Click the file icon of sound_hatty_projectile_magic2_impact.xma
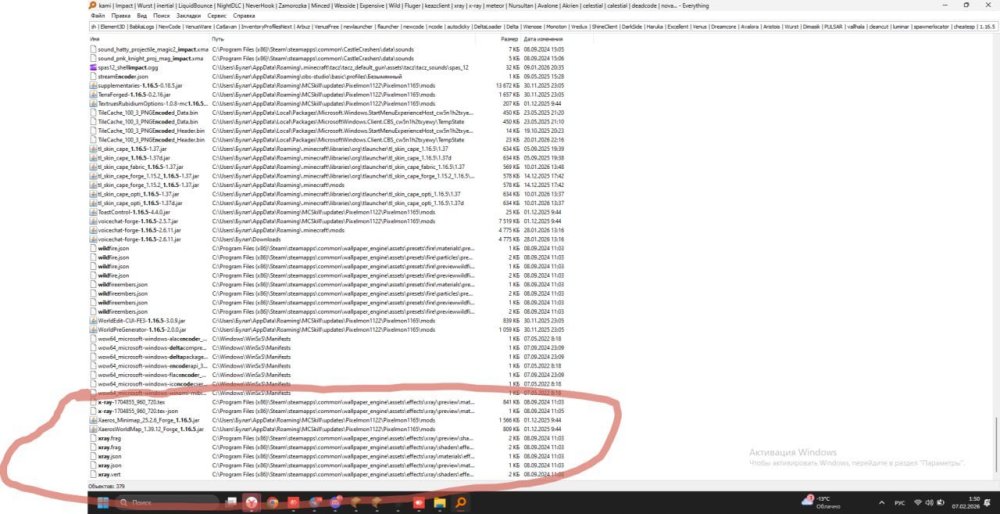This screenshot has height=514, width=1000. (93, 49)
